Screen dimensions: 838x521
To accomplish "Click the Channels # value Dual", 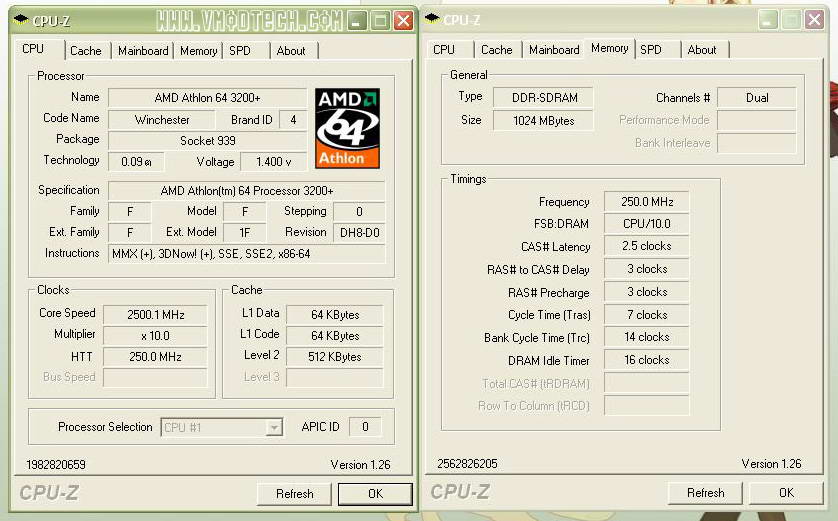I will tap(757, 98).
